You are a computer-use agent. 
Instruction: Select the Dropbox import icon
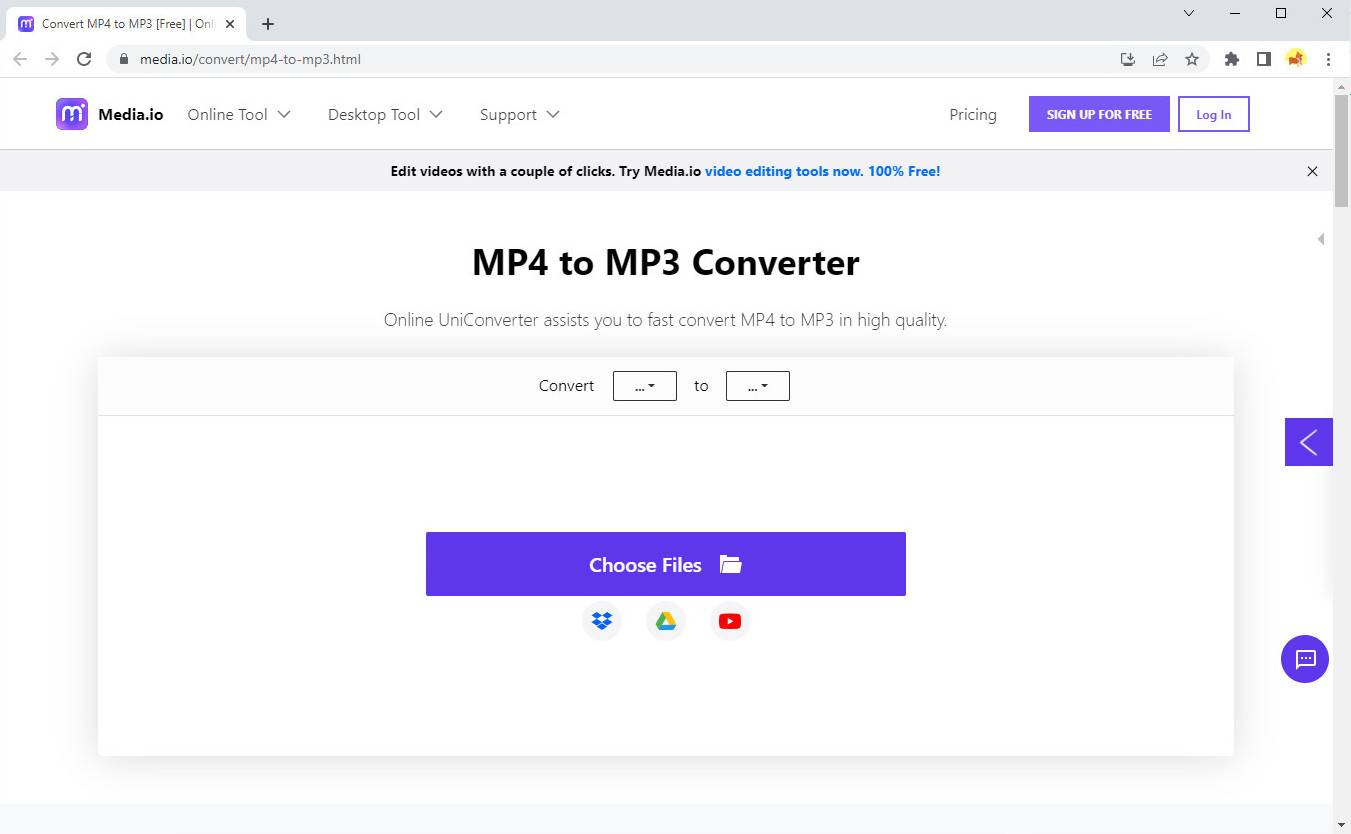click(x=602, y=621)
